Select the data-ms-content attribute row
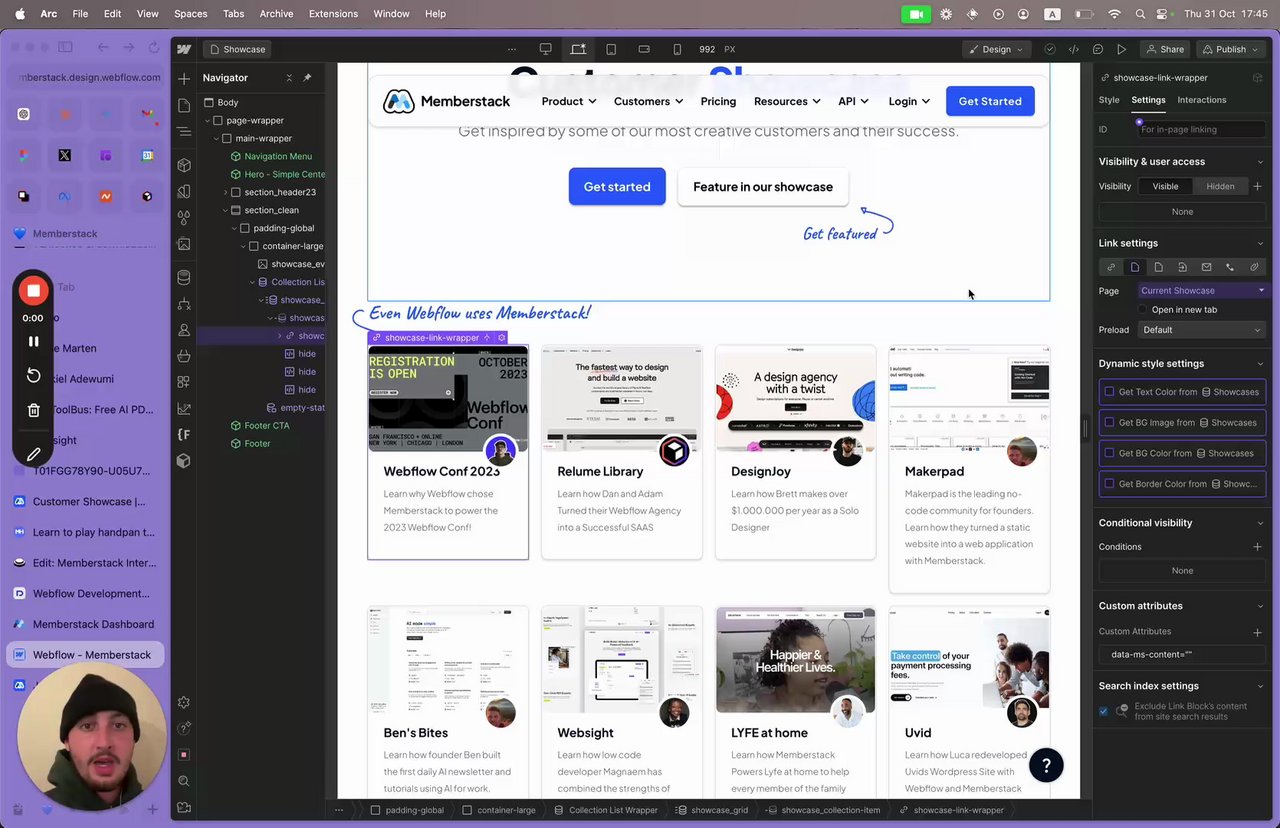 click(1182, 655)
